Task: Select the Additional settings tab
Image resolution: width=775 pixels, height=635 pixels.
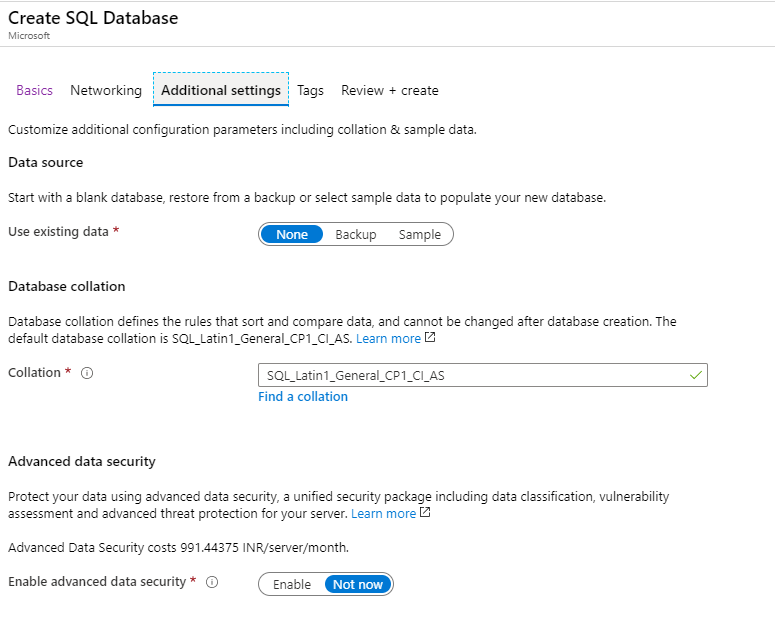Action: click(x=221, y=89)
